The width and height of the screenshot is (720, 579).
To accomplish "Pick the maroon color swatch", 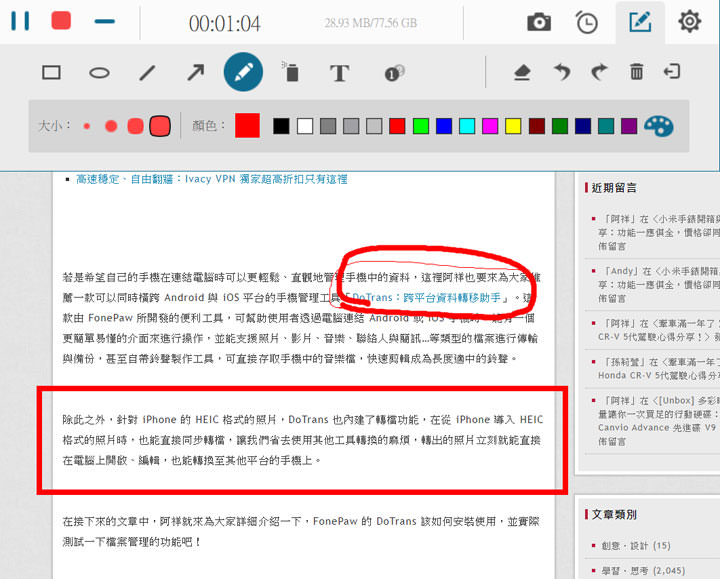I will 537,126.
